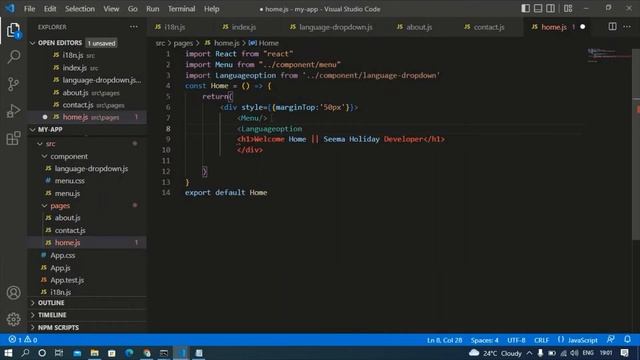
Task: Open the Extensions view
Action: (x=13, y=138)
